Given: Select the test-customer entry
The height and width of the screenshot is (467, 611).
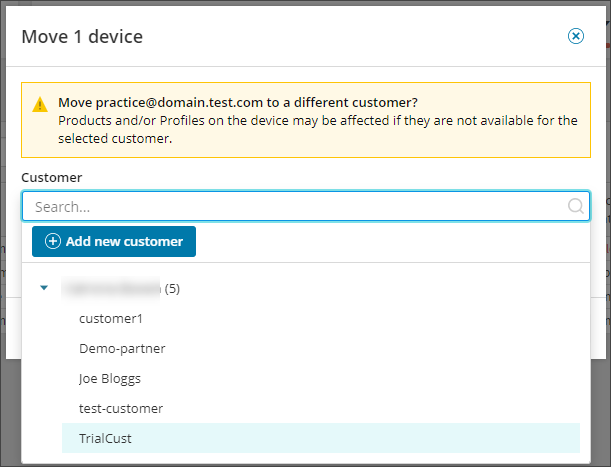Looking at the screenshot, I should pyautogui.click(x=121, y=408).
